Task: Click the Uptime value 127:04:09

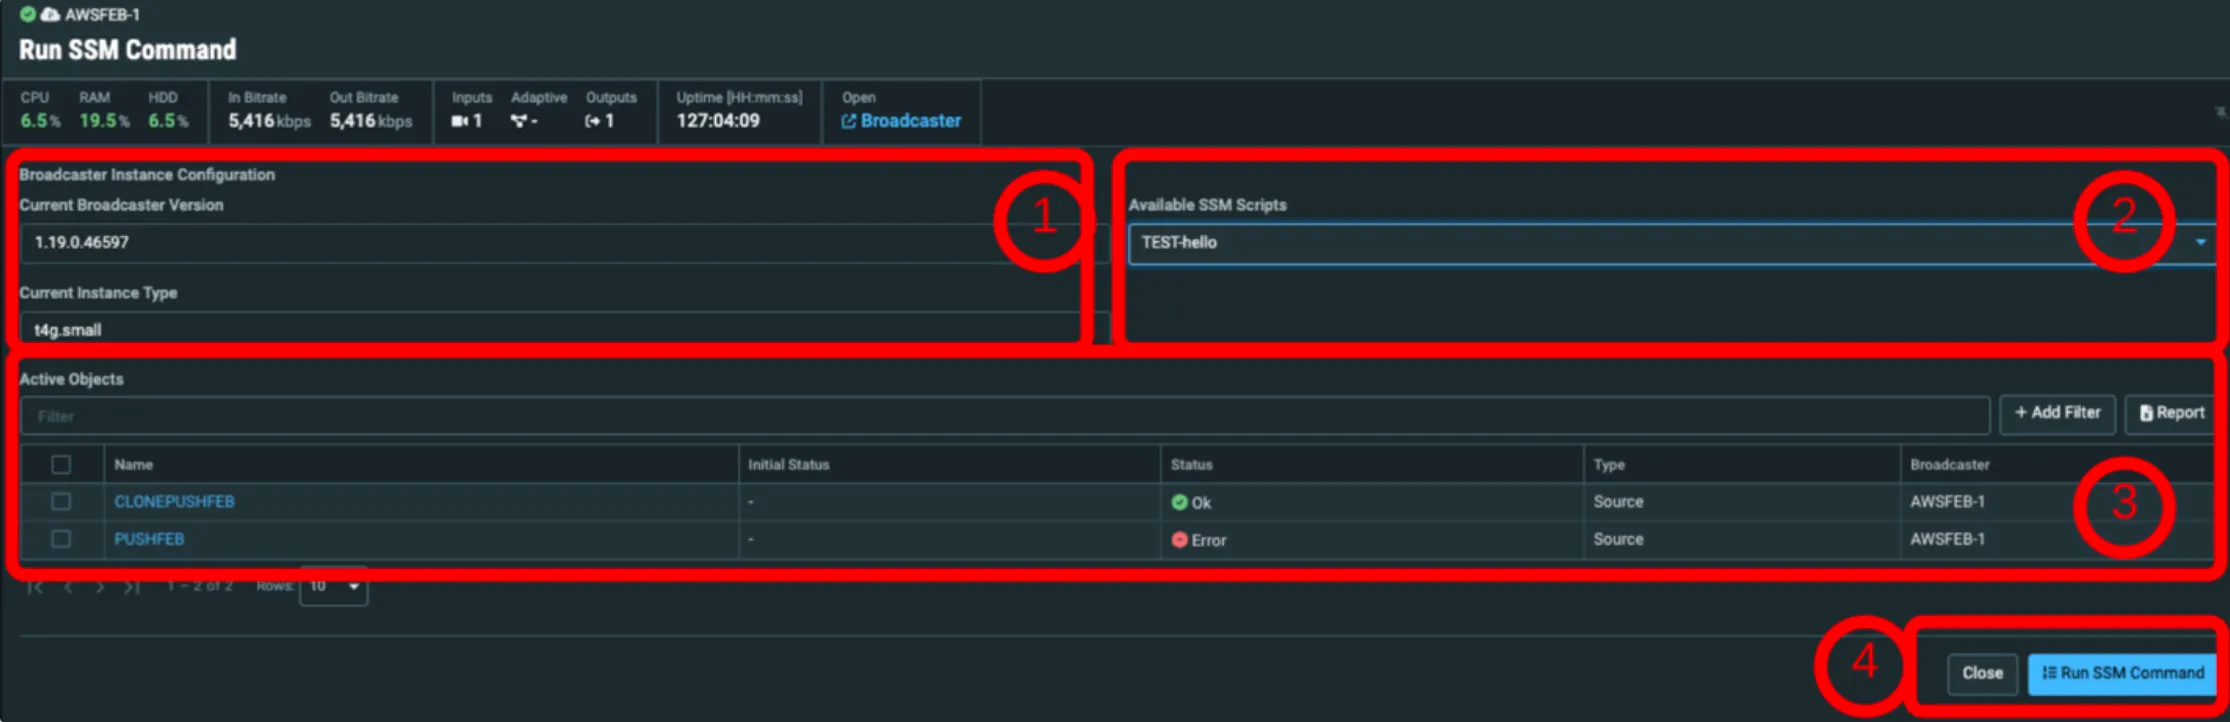Action: 718,121
